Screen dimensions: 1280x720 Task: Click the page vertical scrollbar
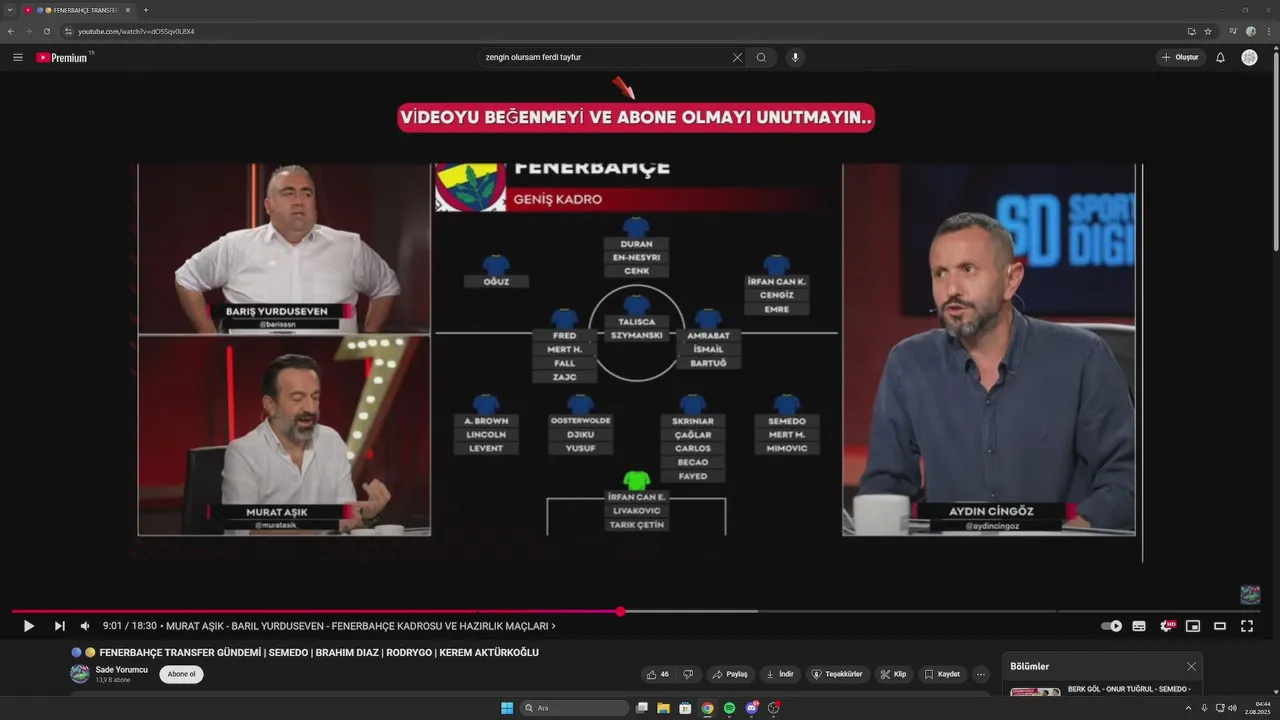click(1275, 150)
